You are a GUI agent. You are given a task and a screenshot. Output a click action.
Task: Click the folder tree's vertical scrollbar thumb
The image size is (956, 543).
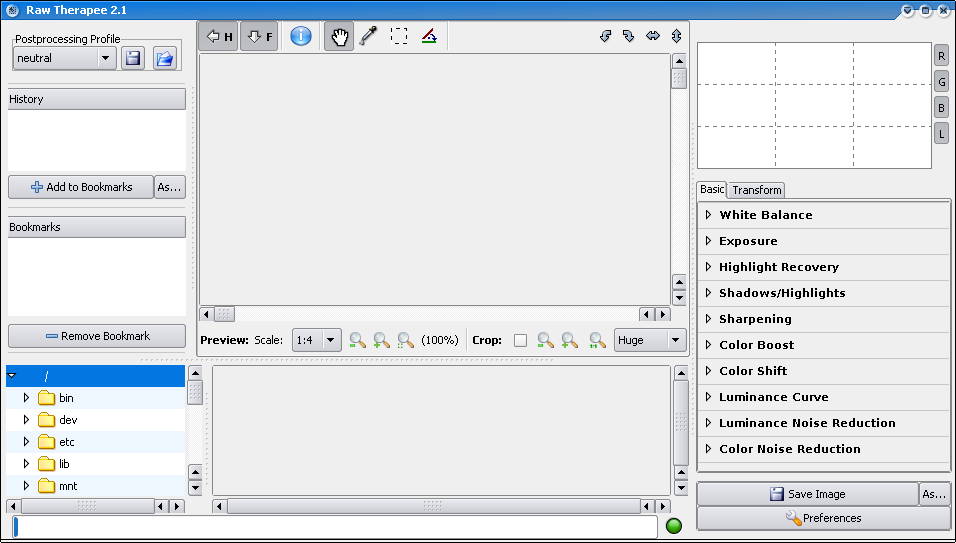point(195,392)
